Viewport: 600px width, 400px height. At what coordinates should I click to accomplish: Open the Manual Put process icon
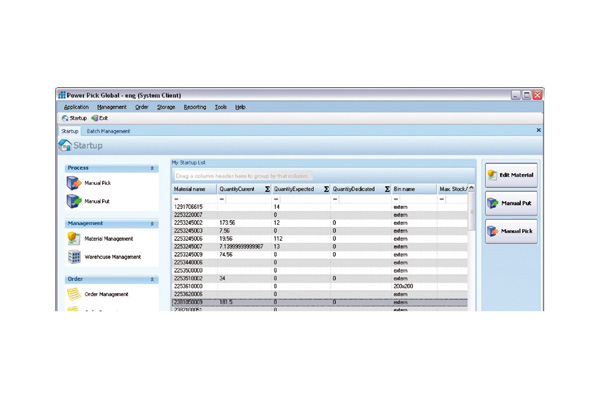73,201
